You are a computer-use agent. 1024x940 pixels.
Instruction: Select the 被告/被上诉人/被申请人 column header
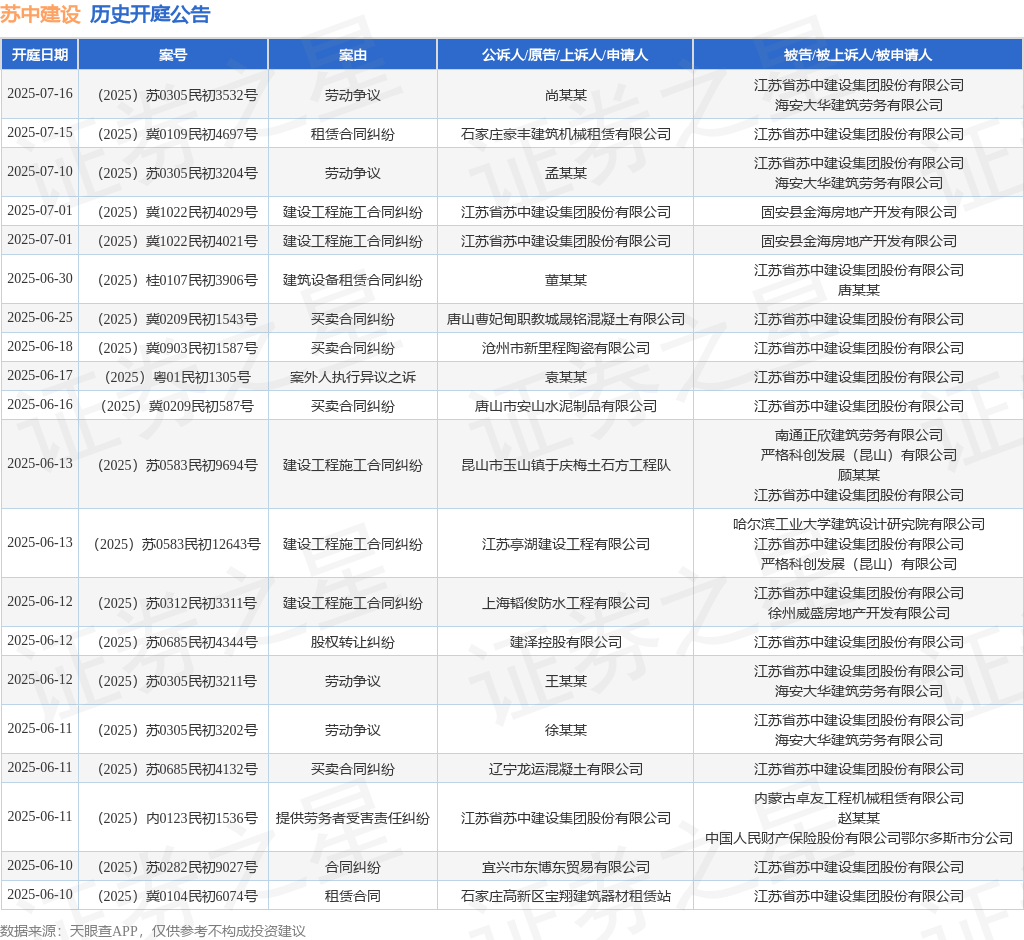[858, 55]
